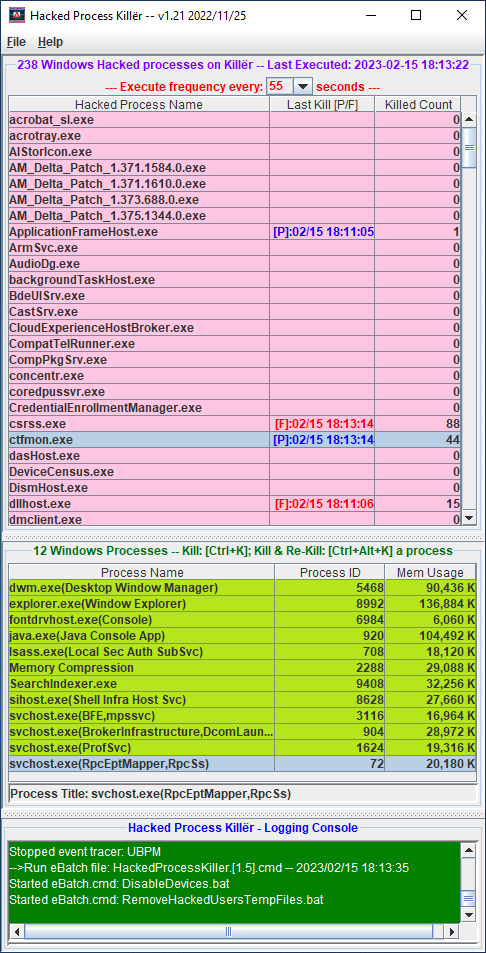Open the File menu
Image resolution: width=486 pixels, height=953 pixels.
tap(16, 42)
